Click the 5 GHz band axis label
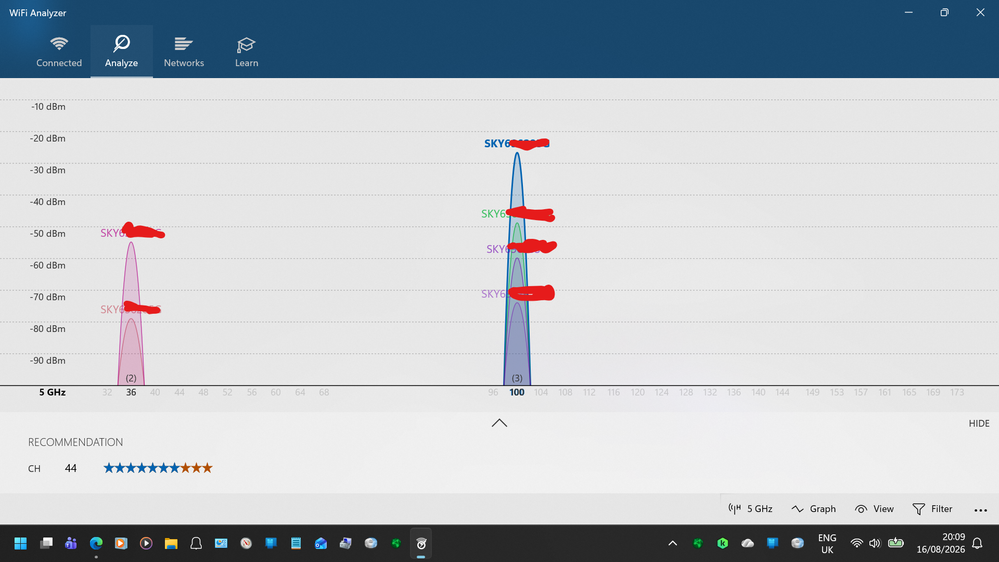 click(52, 393)
